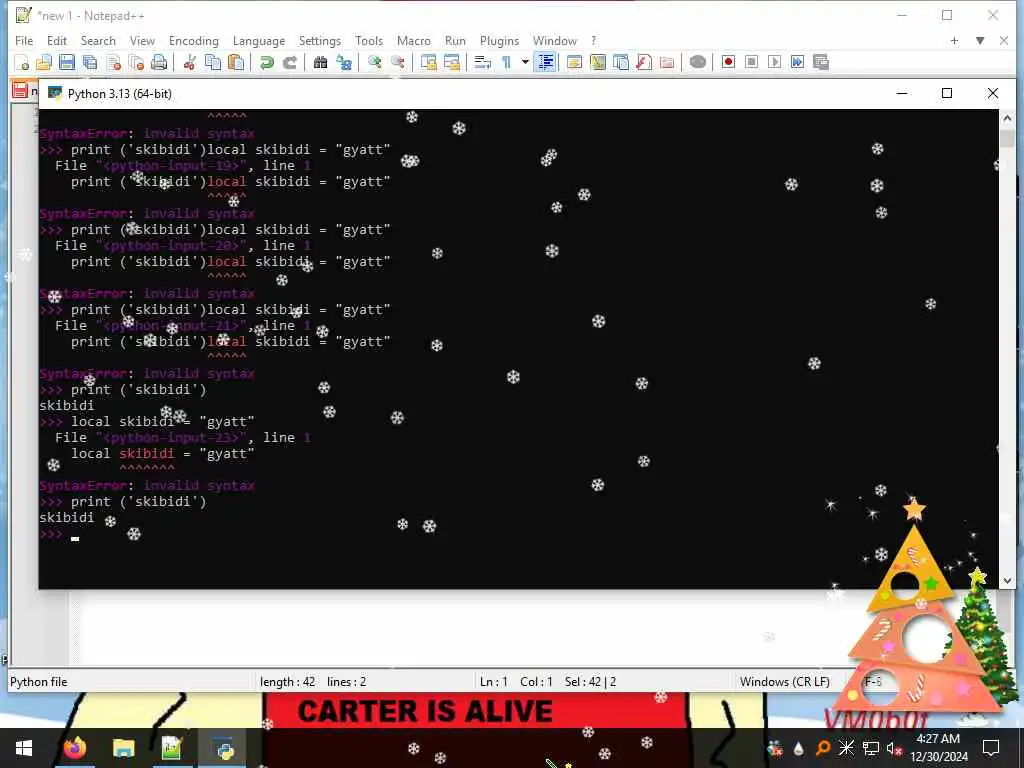
Task: Open the Tools menu
Action: click(369, 40)
